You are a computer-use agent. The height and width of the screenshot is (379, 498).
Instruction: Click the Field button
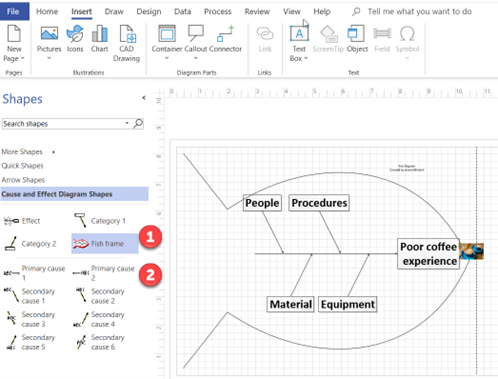coord(382,39)
